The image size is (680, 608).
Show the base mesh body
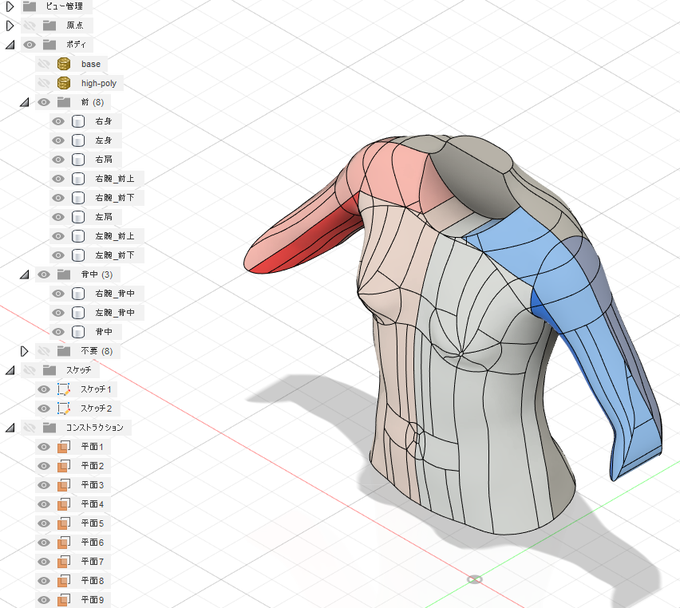[44, 64]
